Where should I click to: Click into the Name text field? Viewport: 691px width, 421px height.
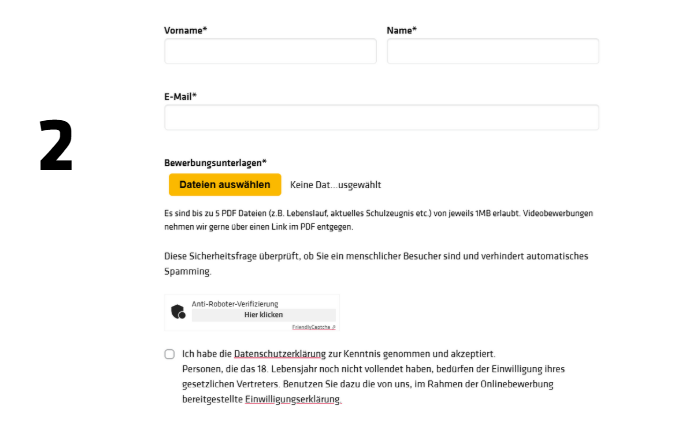(x=492, y=51)
